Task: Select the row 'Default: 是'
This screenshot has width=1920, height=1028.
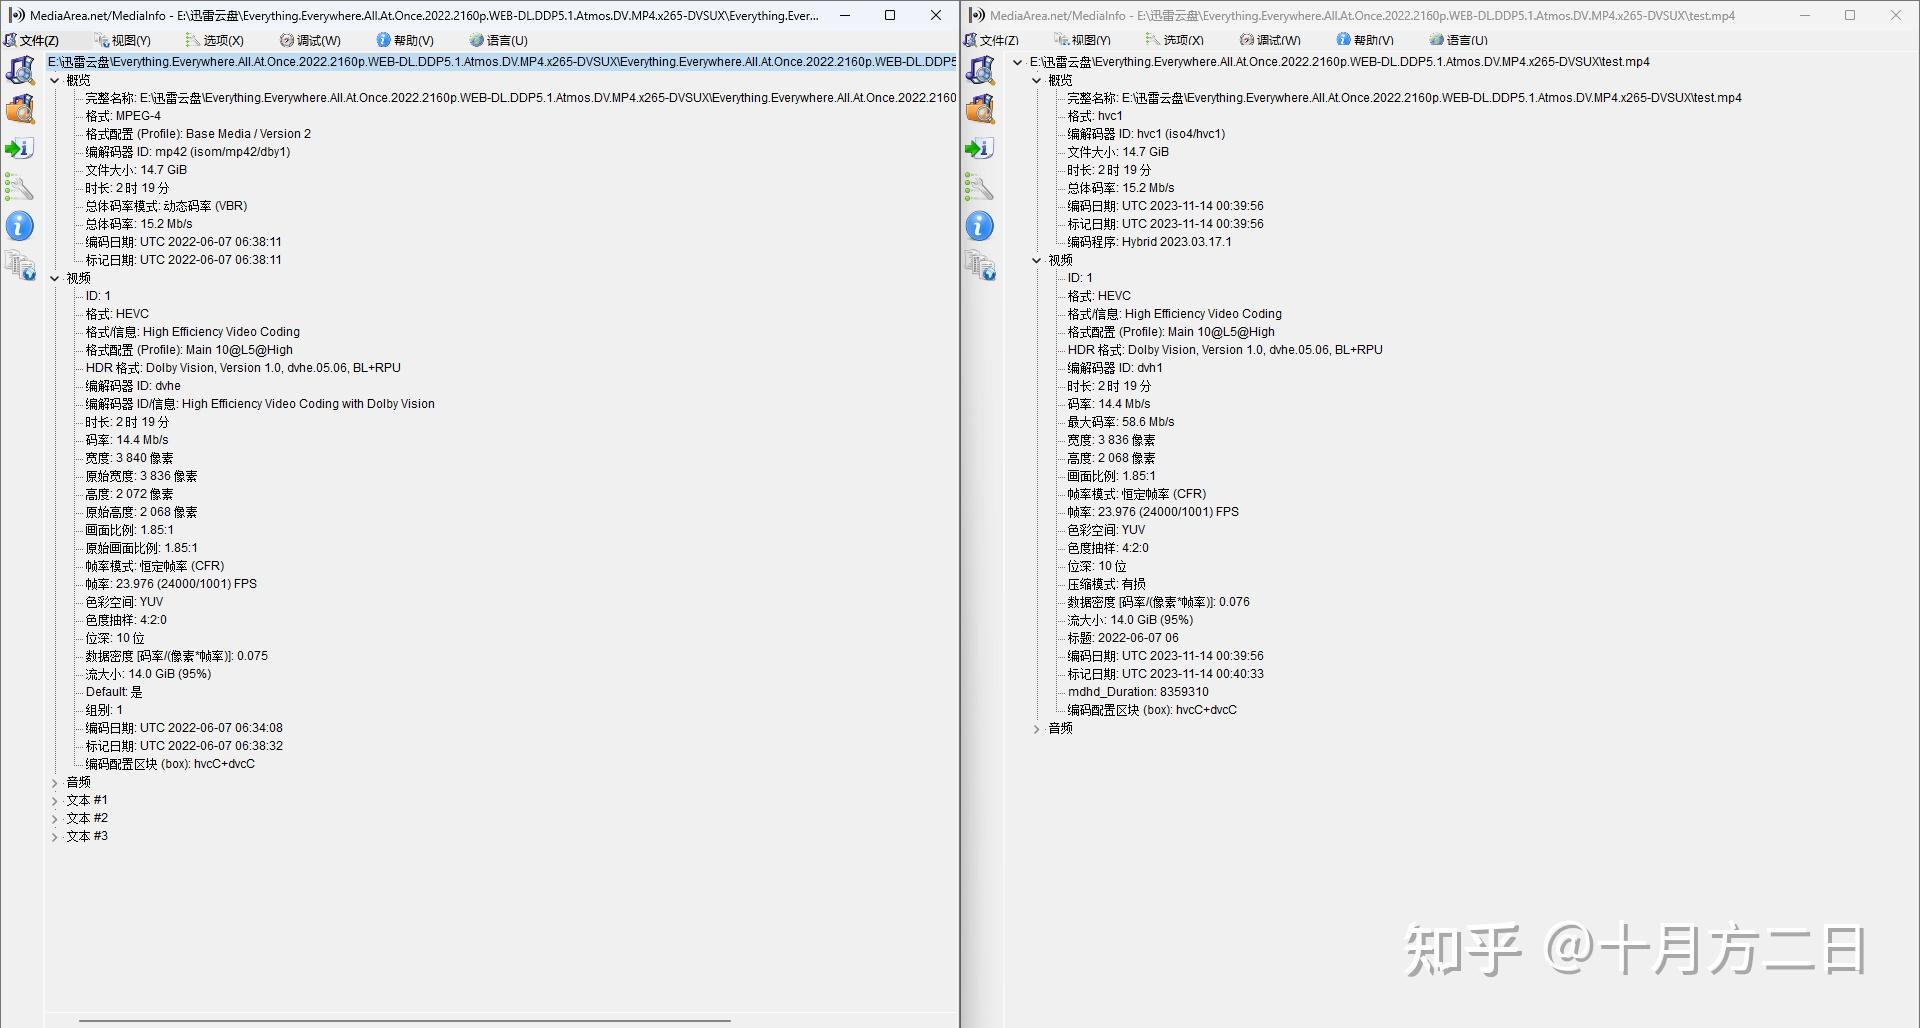Action: click(x=114, y=692)
